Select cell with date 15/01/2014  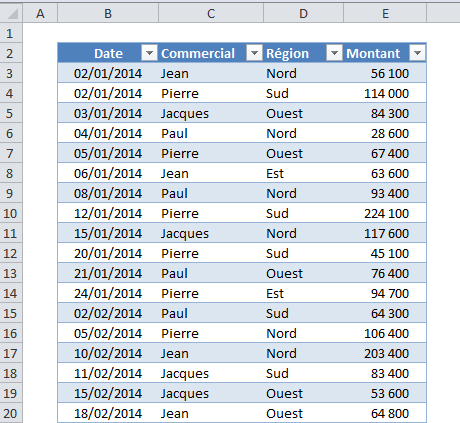click(108, 233)
